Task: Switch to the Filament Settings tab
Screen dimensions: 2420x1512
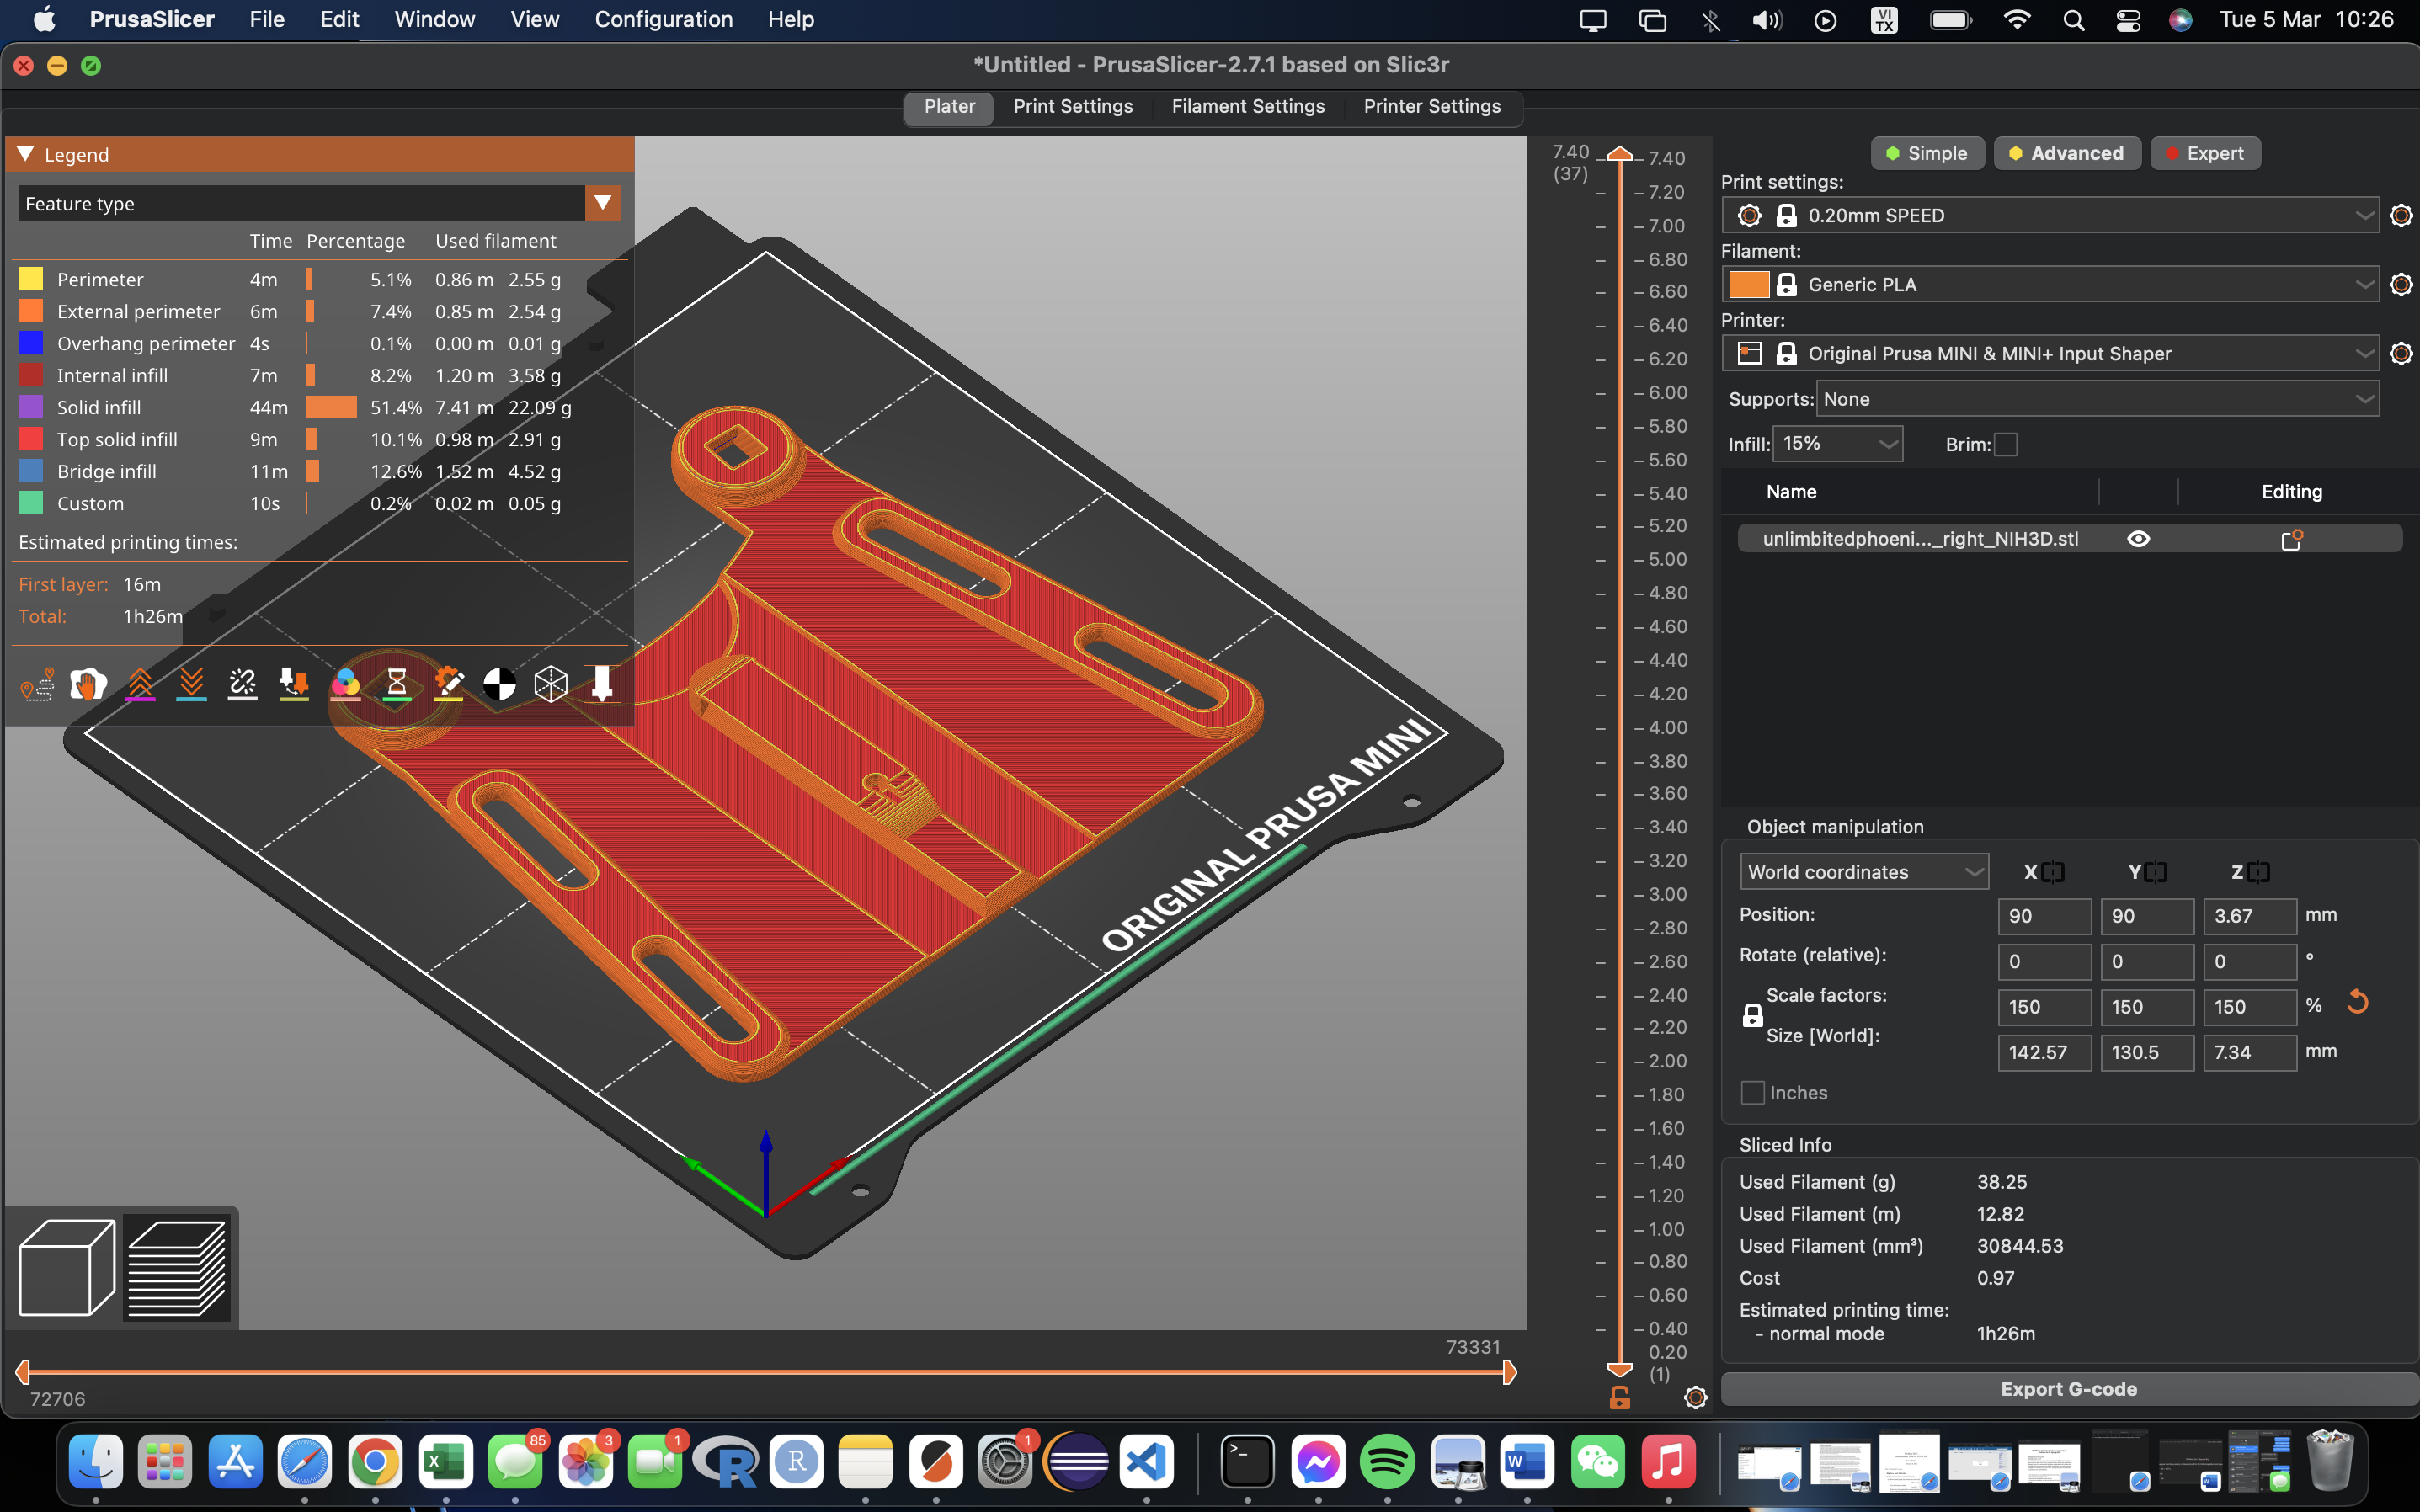Action: [1247, 106]
